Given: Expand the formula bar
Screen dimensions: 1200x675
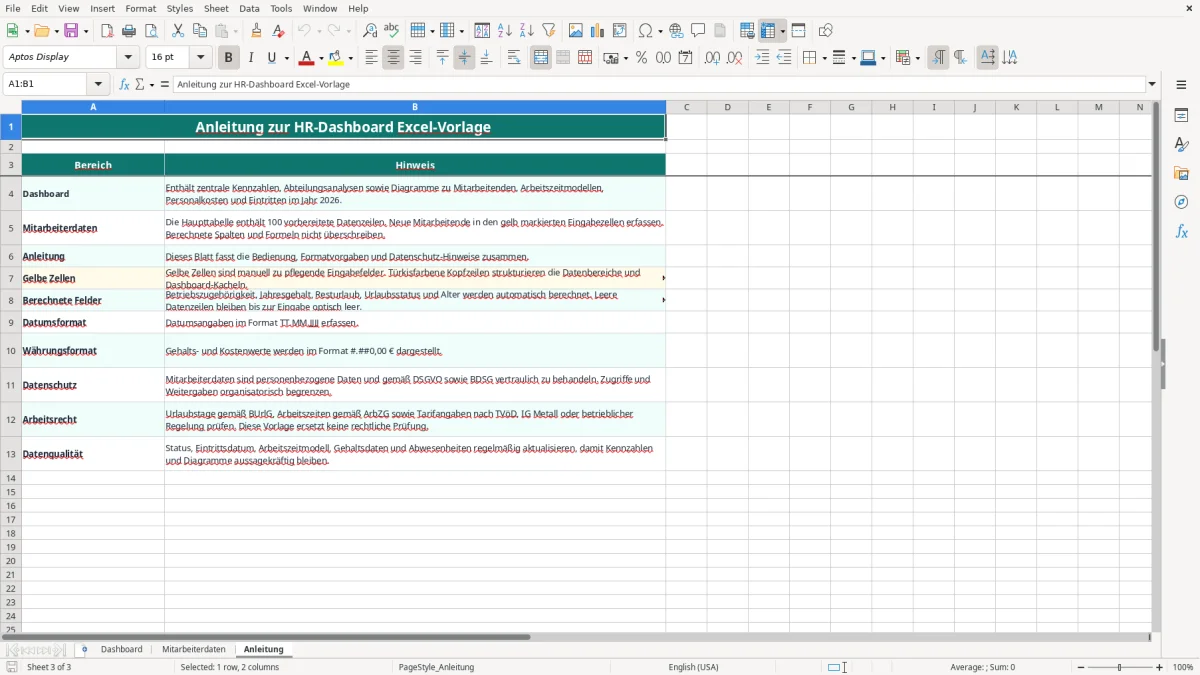Looking at the screenshot, I should pyautogui.click(x=1152, y=84).
